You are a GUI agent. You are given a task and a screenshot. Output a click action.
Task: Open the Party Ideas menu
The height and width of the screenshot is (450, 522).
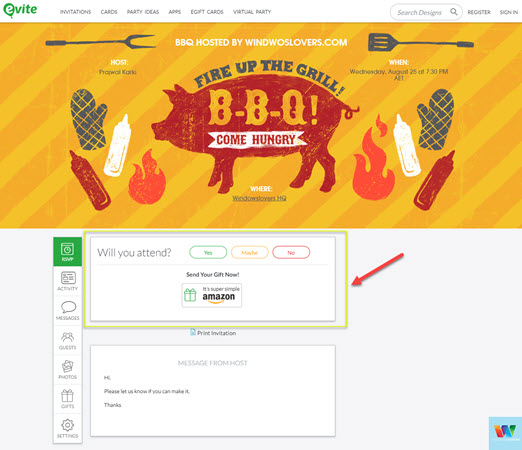pyautogui.click(x=143, y=12)
